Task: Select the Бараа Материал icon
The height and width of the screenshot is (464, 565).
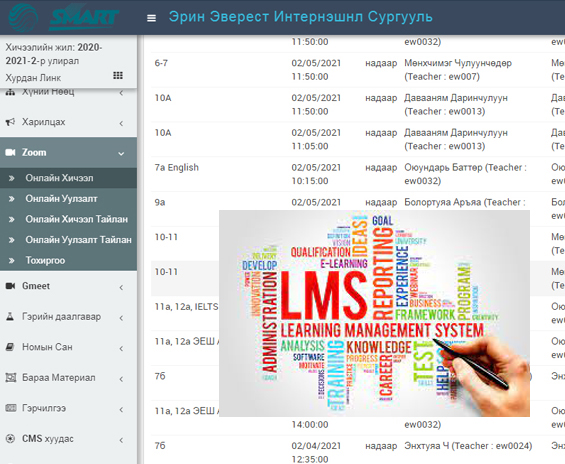Action: click(x=11, y=378)
